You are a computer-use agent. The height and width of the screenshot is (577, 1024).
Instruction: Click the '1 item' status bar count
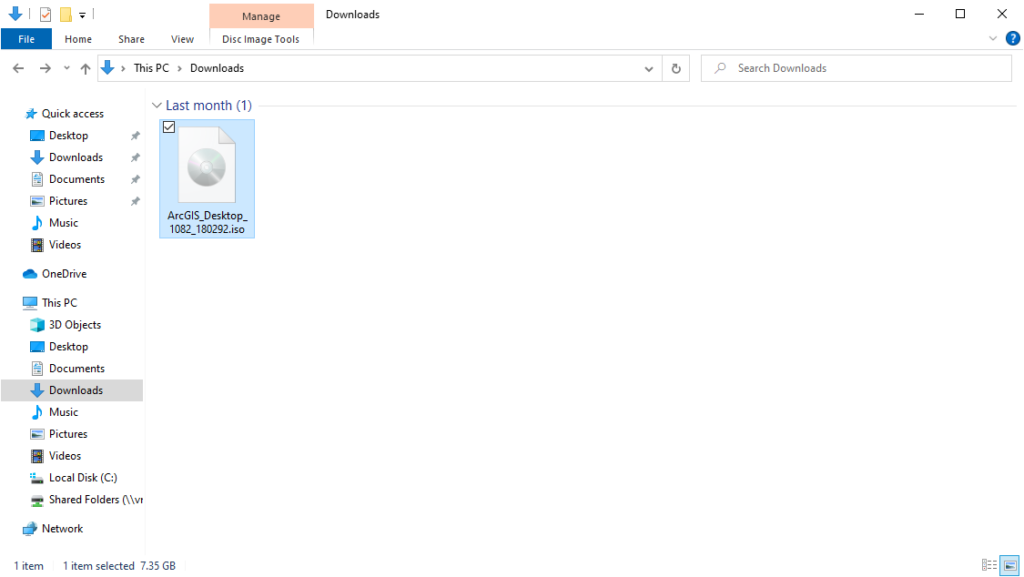(29, 566)
